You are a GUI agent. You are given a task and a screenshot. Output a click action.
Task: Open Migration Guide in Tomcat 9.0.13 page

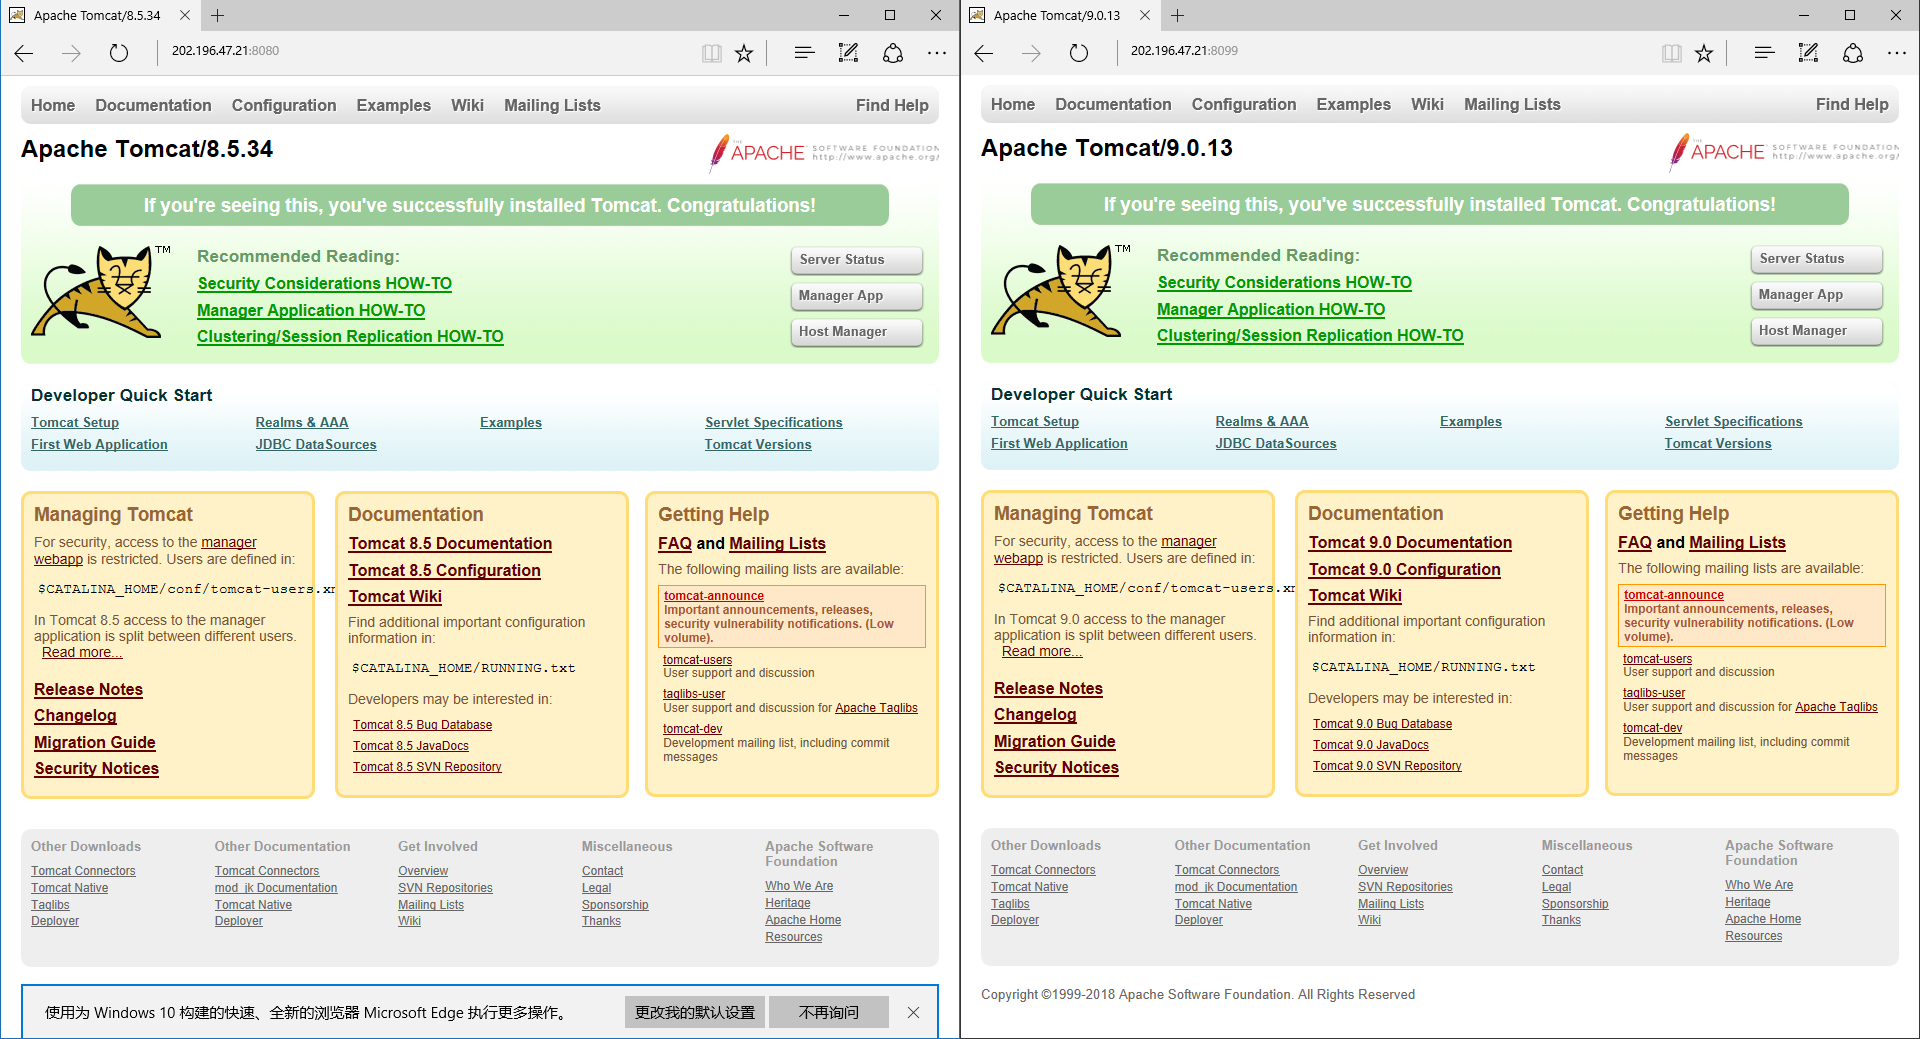1054,741
